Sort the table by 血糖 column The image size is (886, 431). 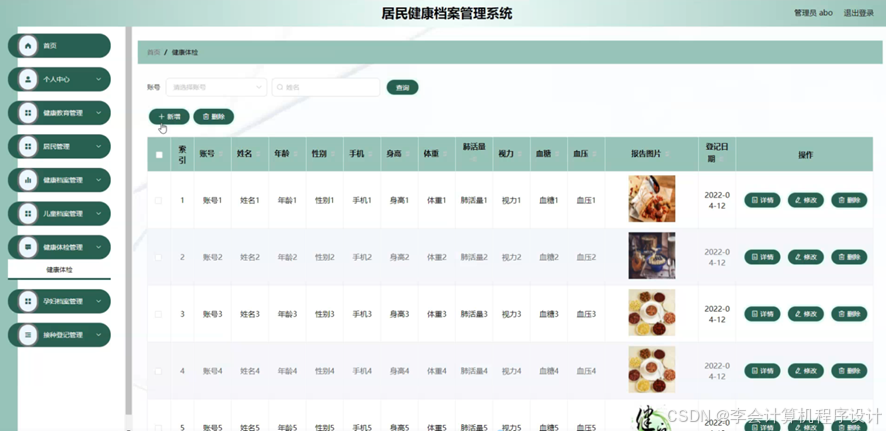557,154
